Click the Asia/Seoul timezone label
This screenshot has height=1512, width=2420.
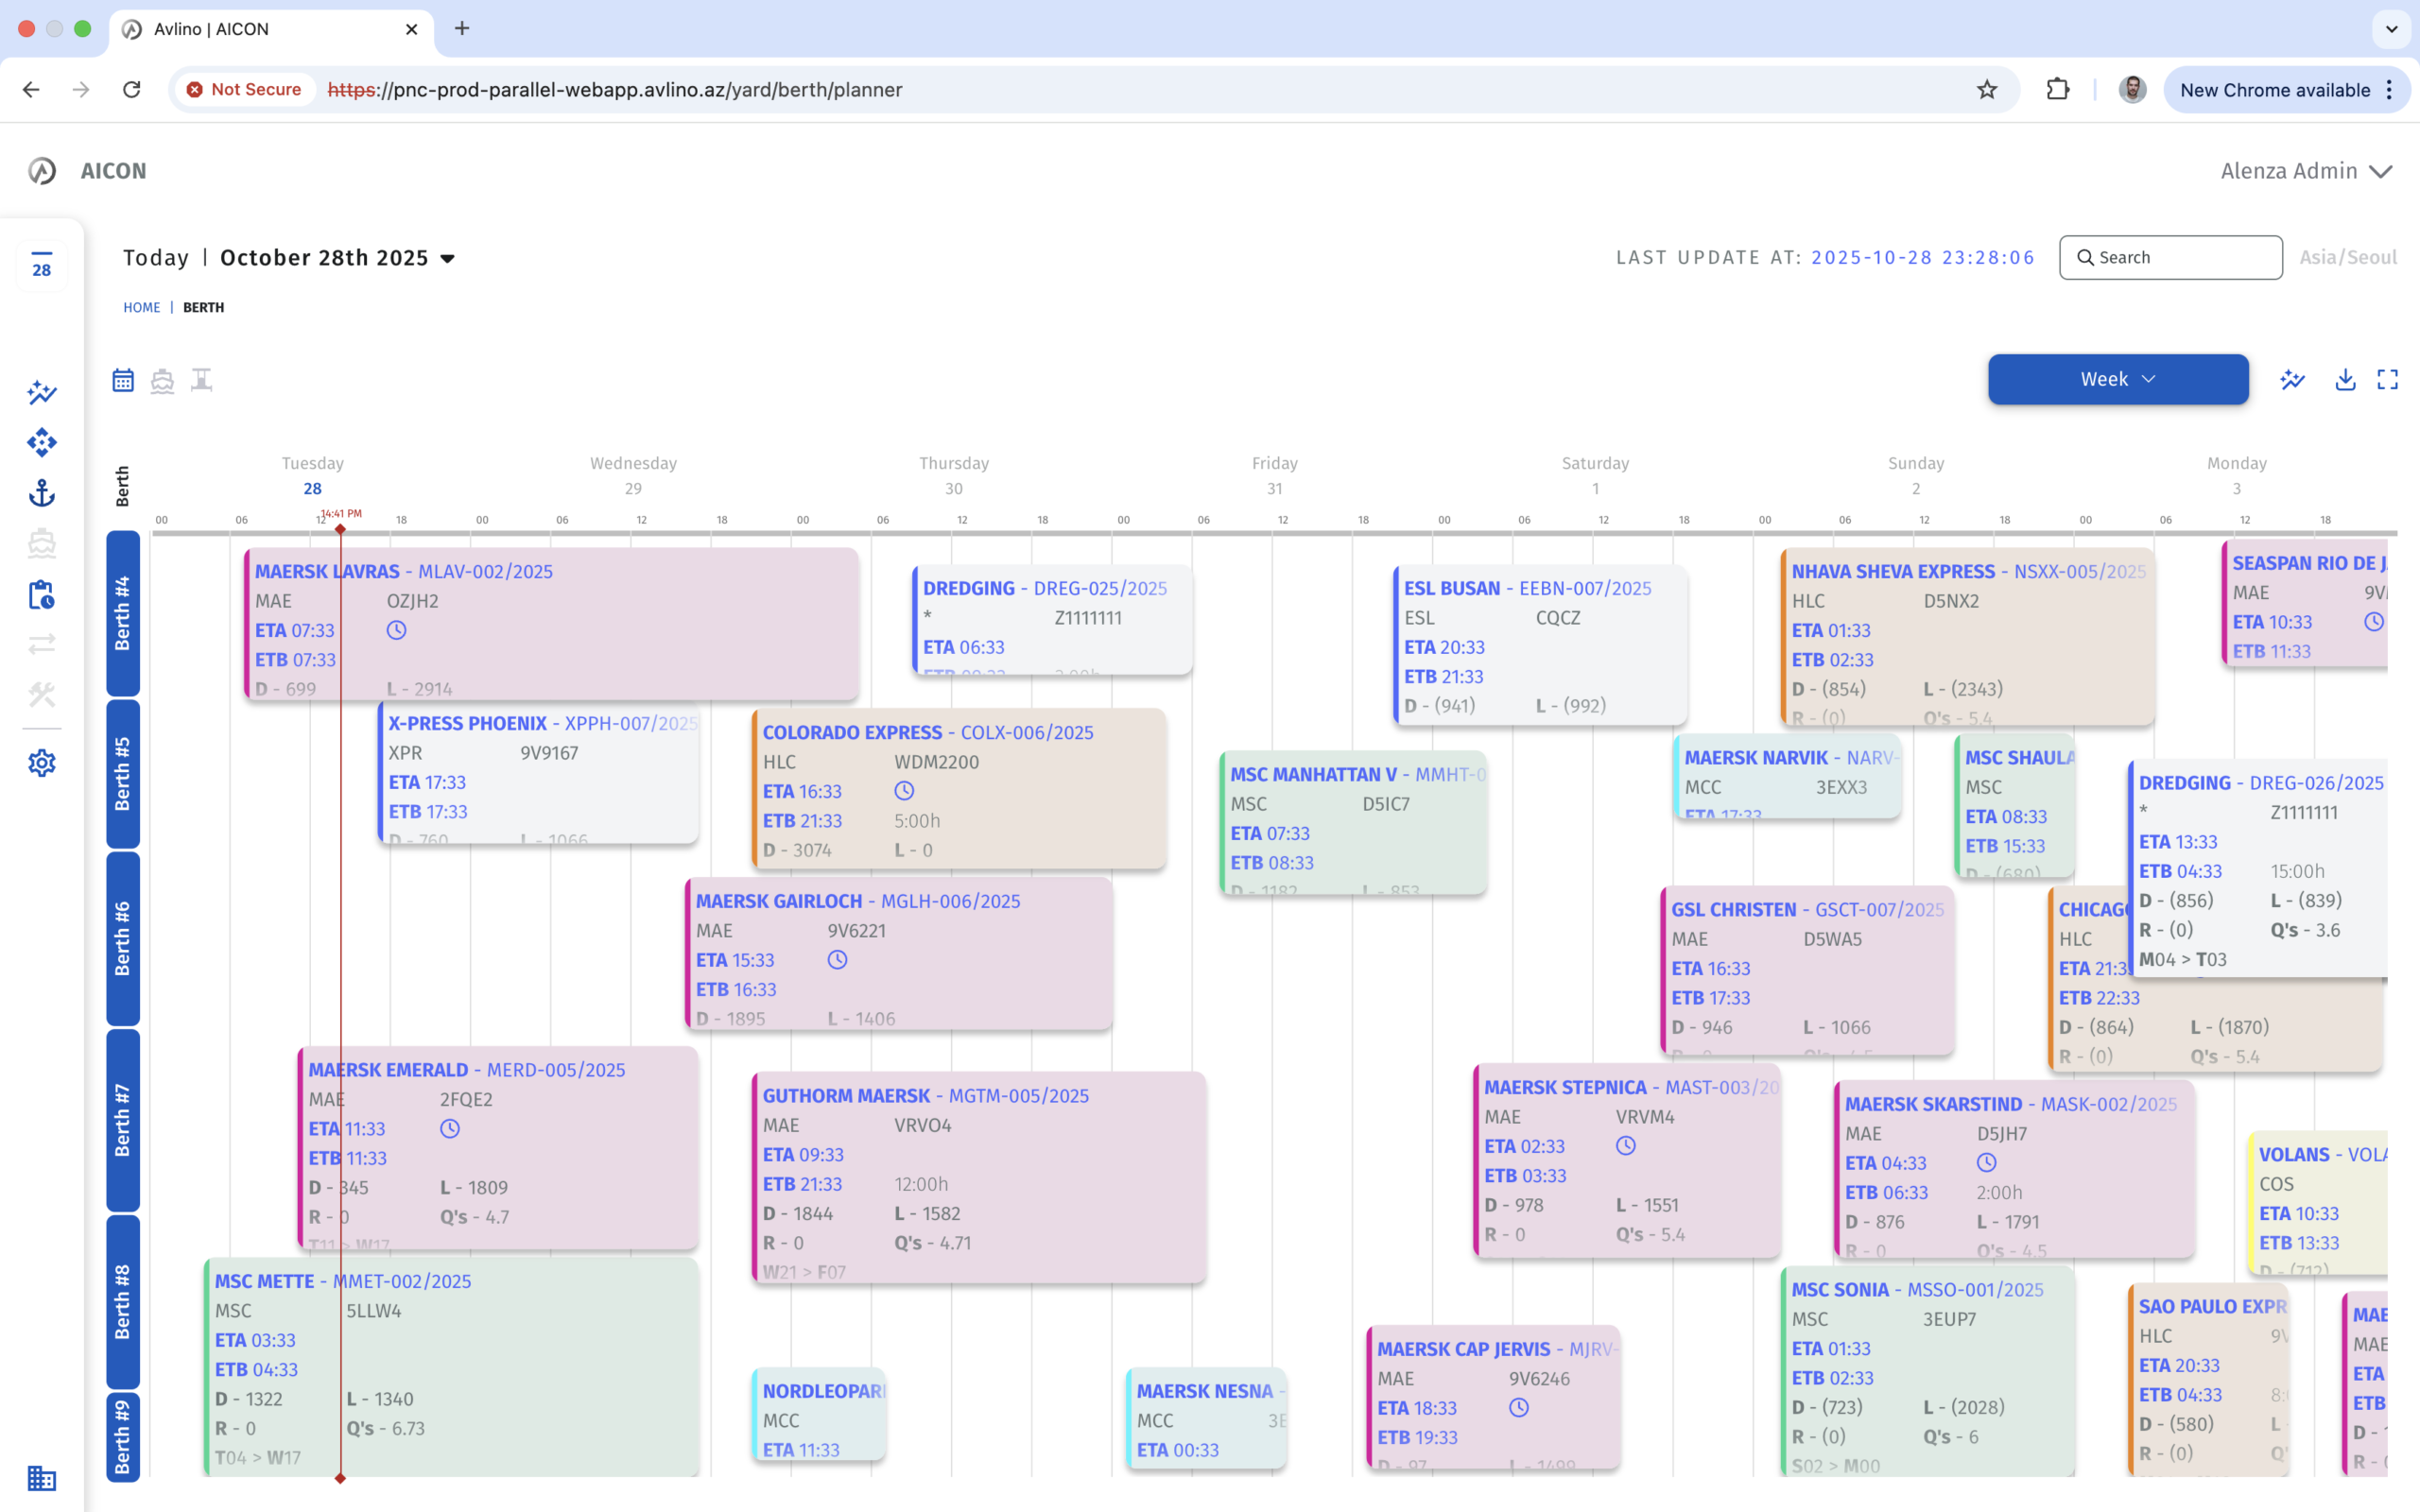click(2348, 258)
